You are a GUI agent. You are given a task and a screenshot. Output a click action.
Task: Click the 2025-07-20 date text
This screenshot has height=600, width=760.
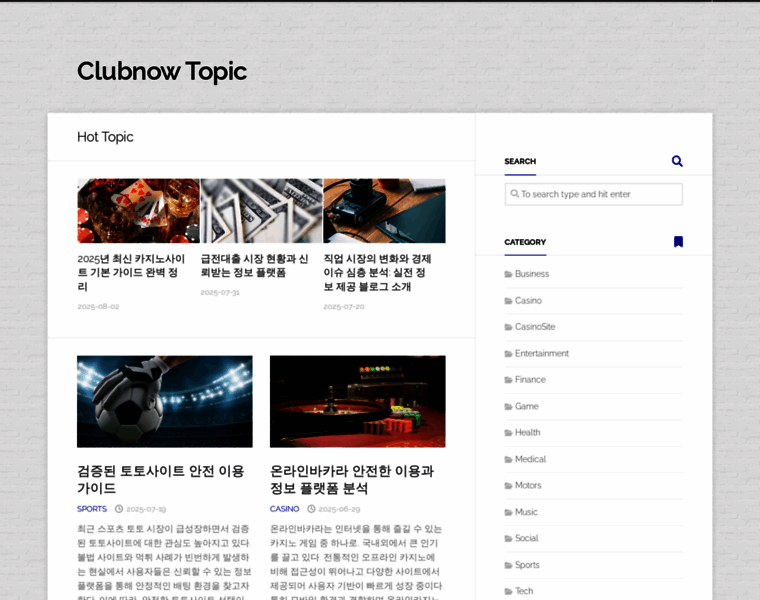pyautogui.click(x=344, y=306)
